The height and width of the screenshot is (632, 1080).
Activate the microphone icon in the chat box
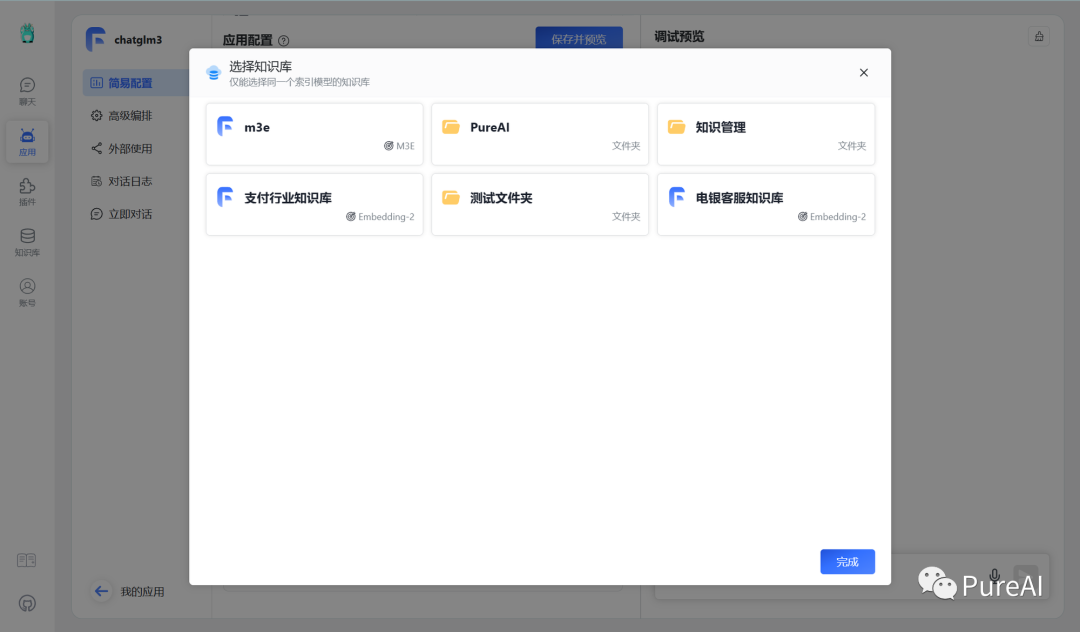coord(994,574)
